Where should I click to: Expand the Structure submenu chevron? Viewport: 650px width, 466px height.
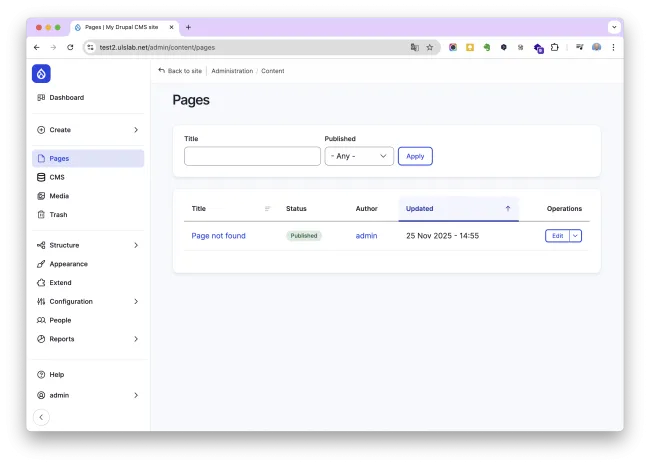click(x=136, y=245)
